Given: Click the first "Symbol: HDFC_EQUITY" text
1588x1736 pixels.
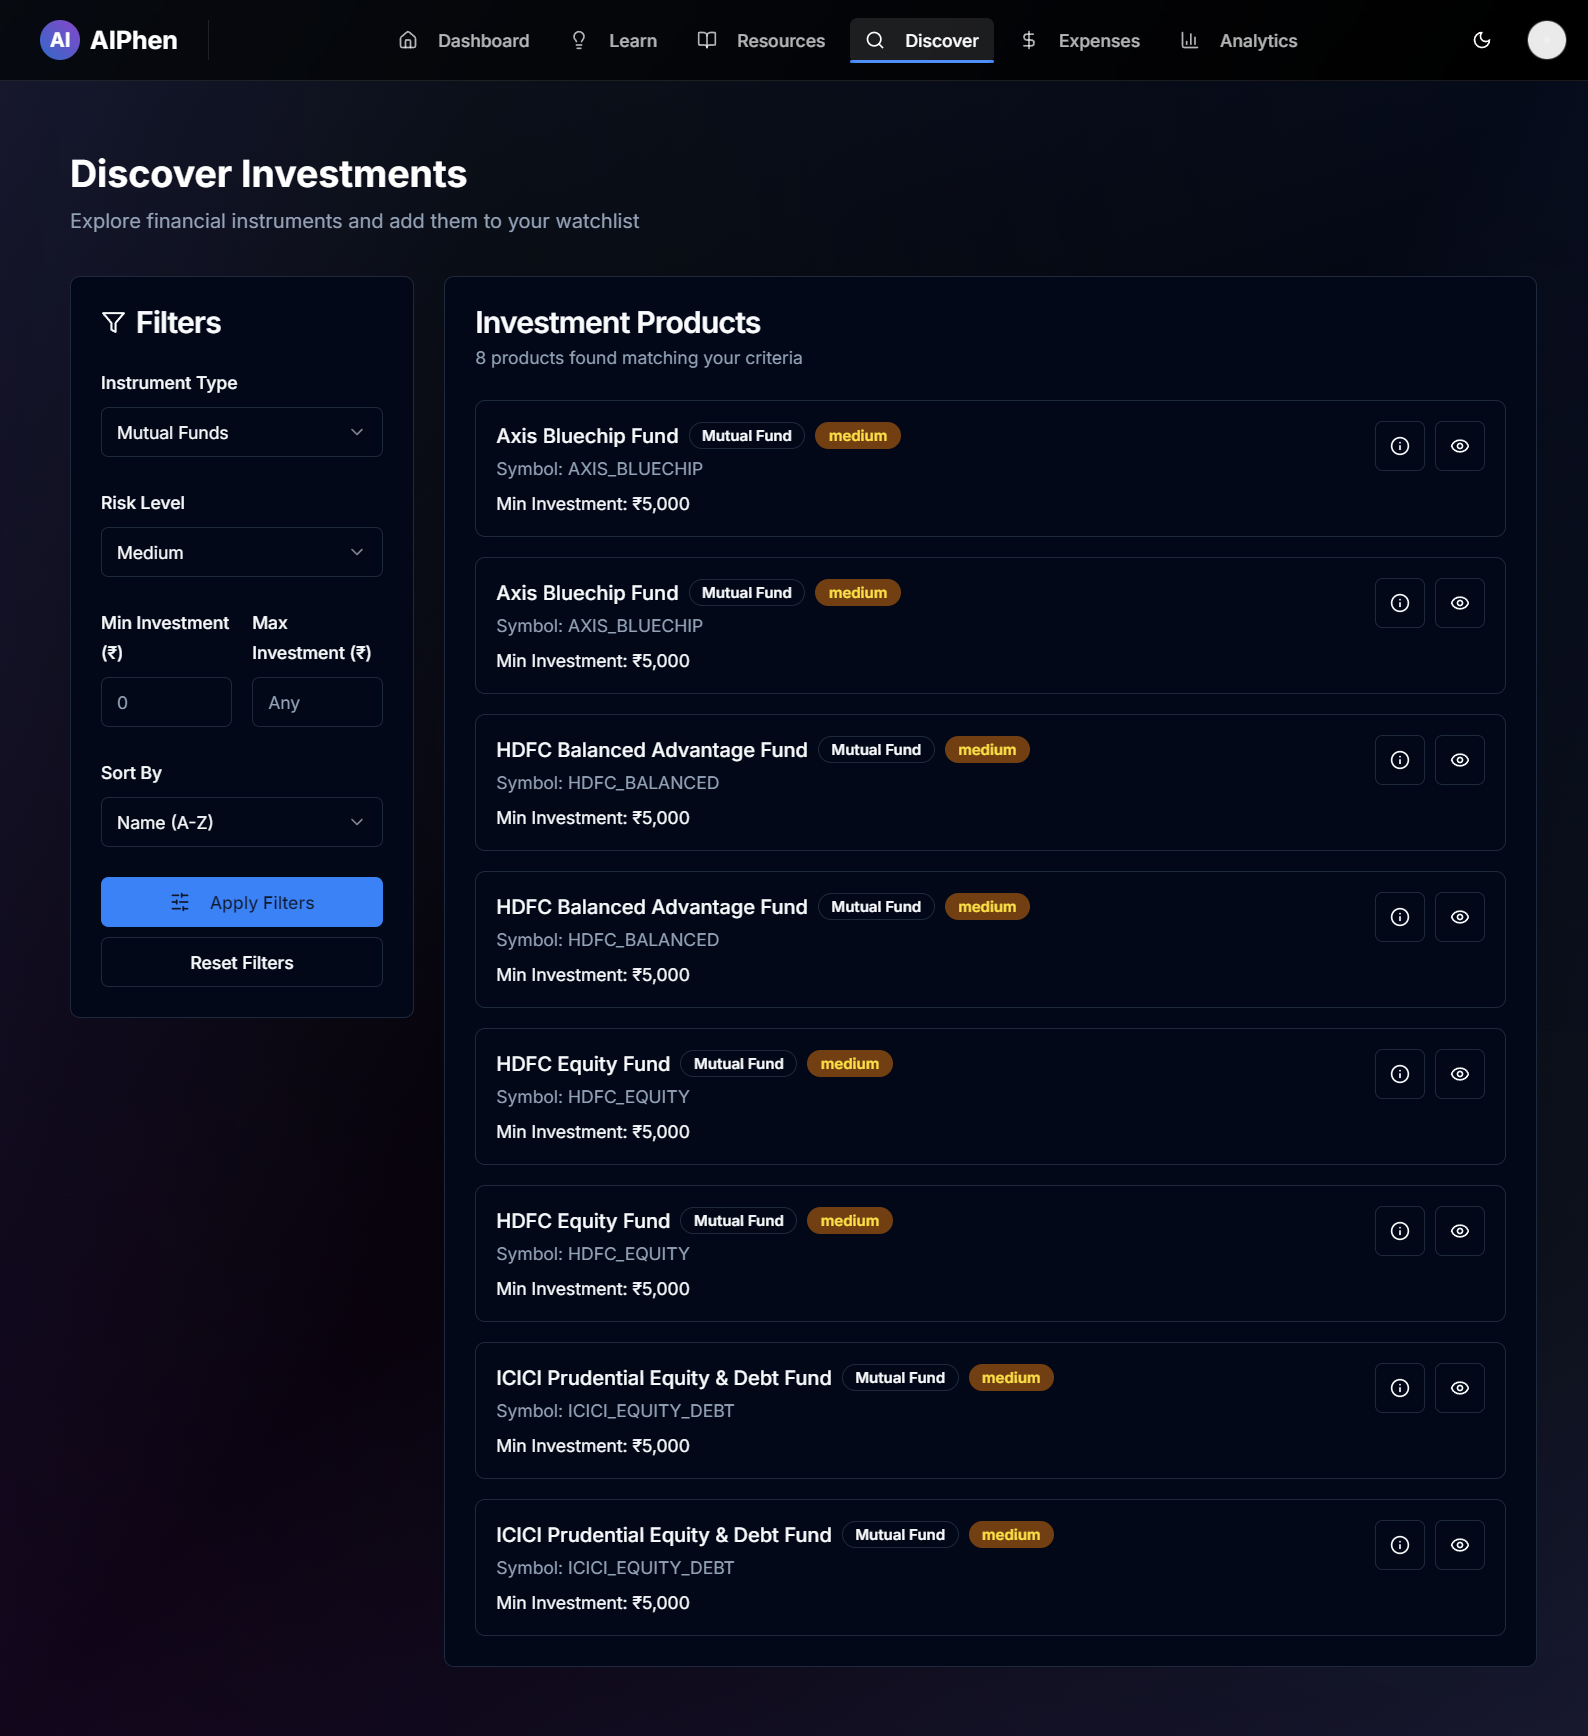Looking at the screenshot, I should tap(593, 1097).
